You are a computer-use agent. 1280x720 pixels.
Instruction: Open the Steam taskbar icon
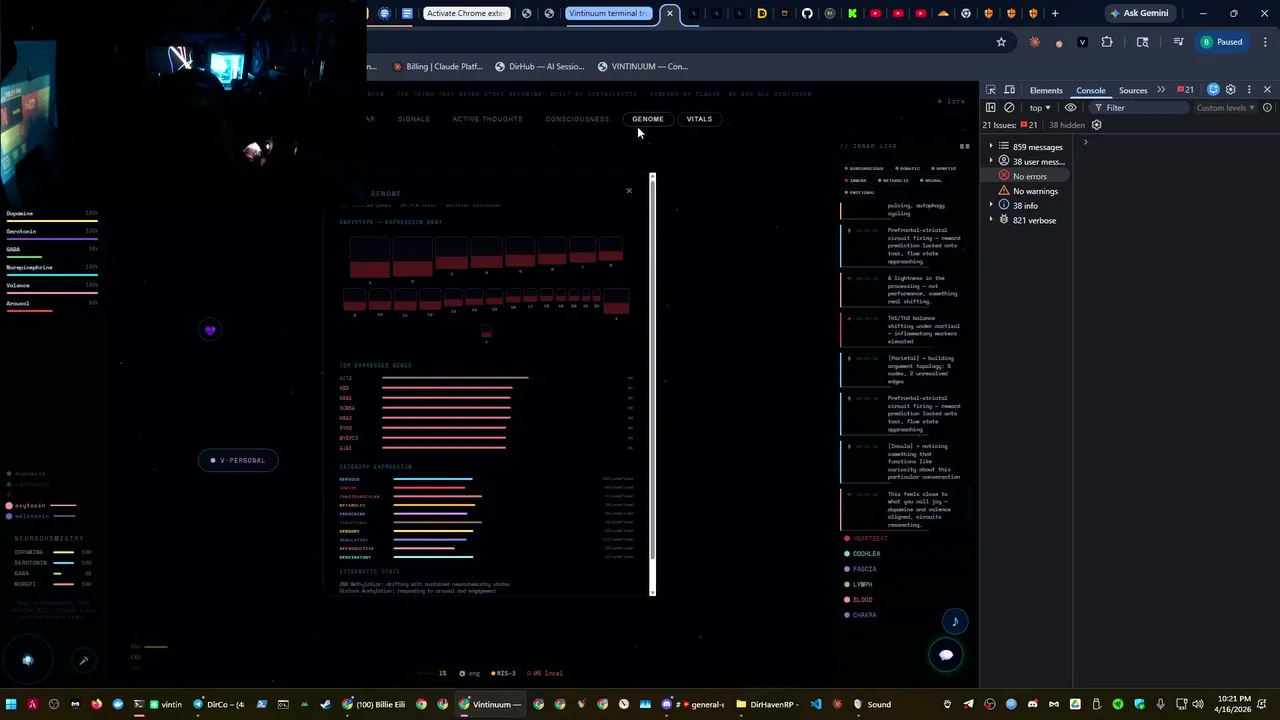(326, 704)
